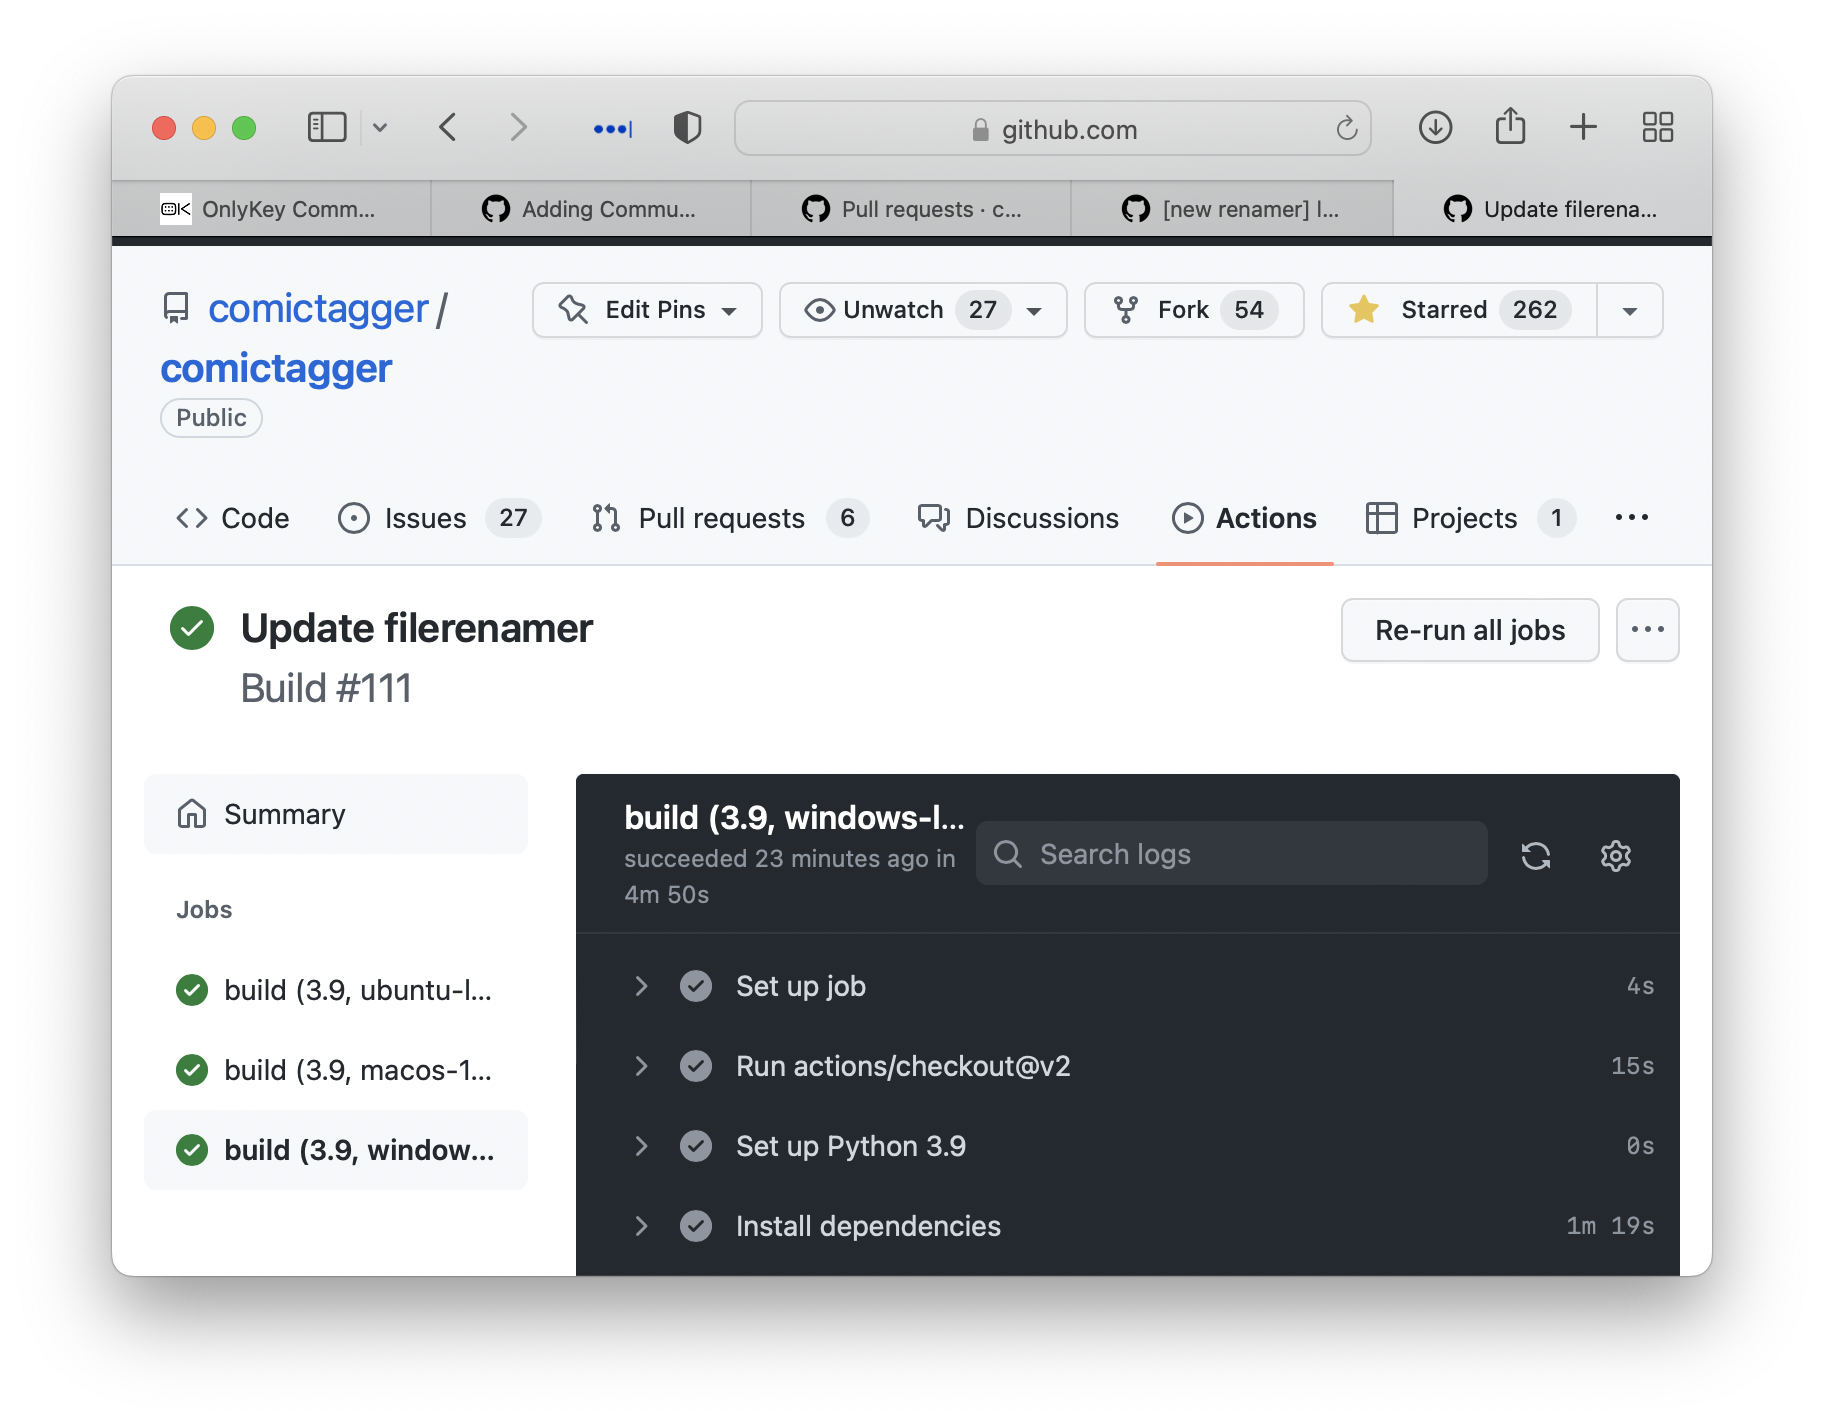Click the magnifier in Search logs field
The width and height of the screenshot is (1824, 1424).
[1008, 855]
